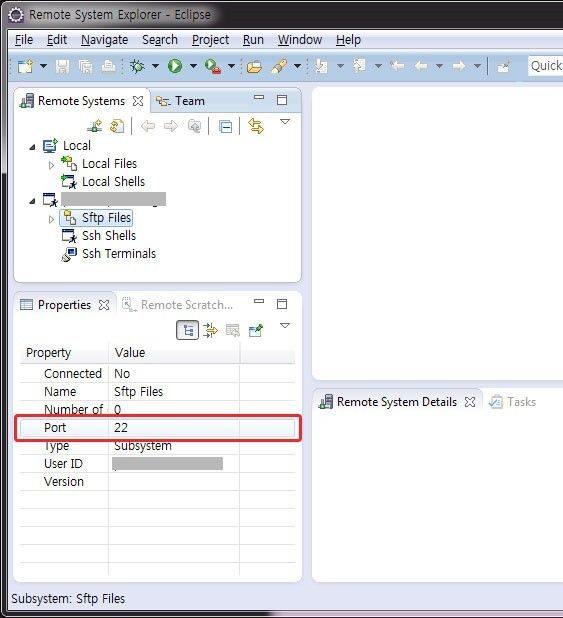Collapse the Local connection node
This screenshot has height=618, width=563.
(32, 147)
